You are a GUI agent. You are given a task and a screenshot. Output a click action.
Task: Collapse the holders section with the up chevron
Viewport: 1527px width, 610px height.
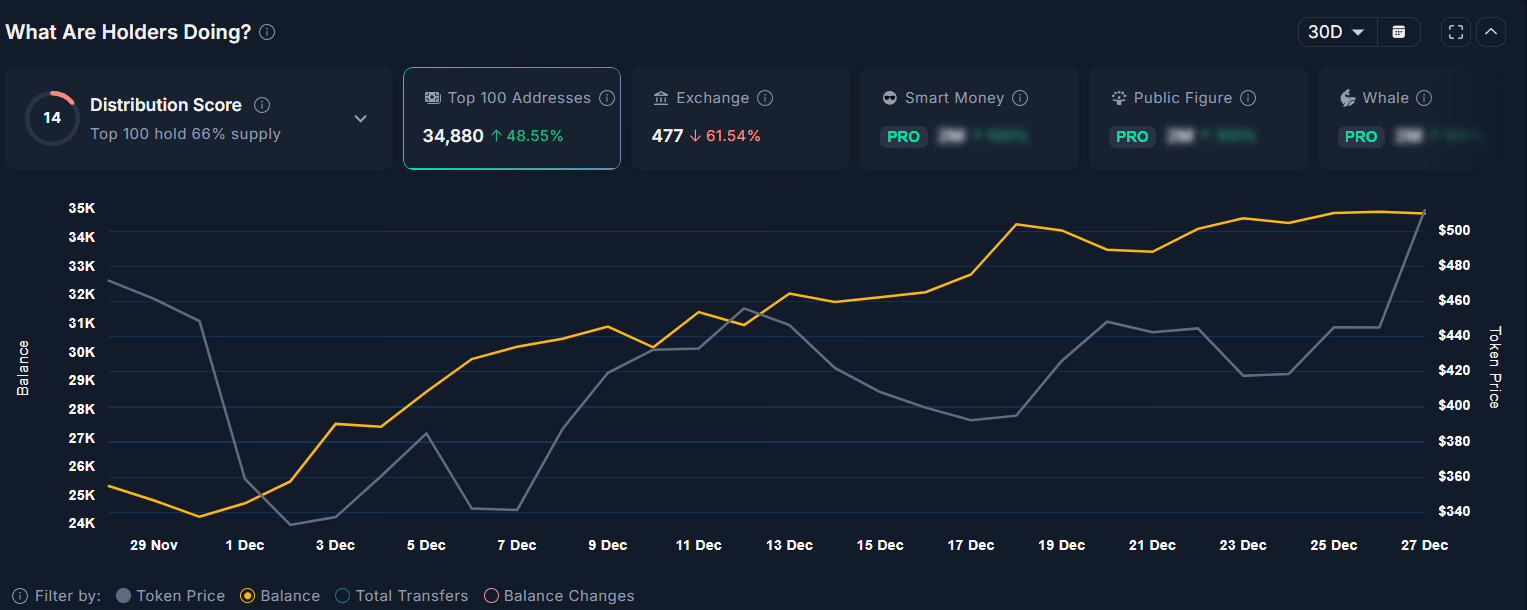click(1491, 32)
